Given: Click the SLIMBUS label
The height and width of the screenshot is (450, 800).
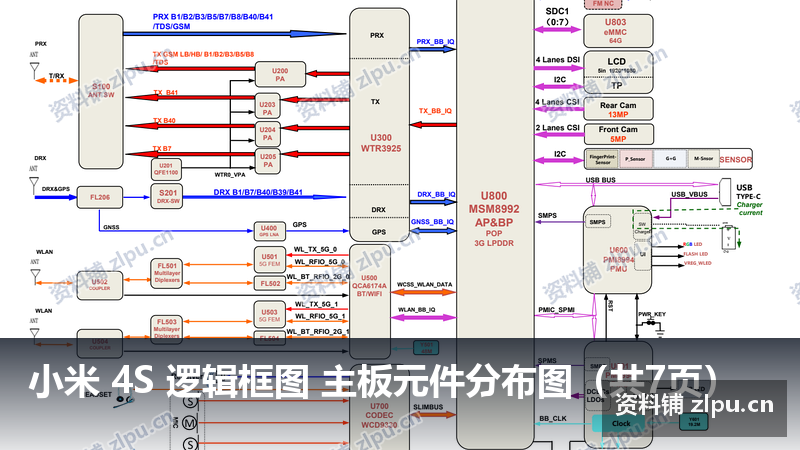Looking at the screenshot, I should 428,407.
